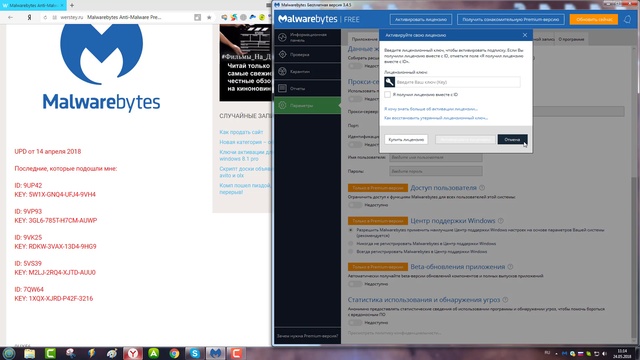Open the Scan (Проверка) icon in sidebar
The height and width of the screenshot is (360, 640).
282,54
